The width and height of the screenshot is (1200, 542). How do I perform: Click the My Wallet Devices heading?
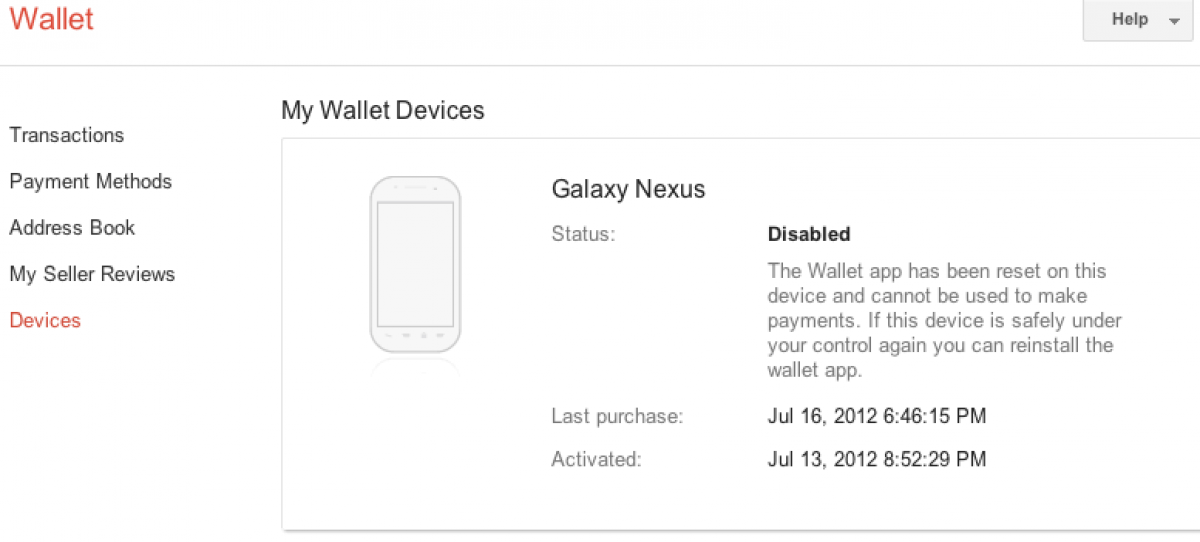point(383,110)
